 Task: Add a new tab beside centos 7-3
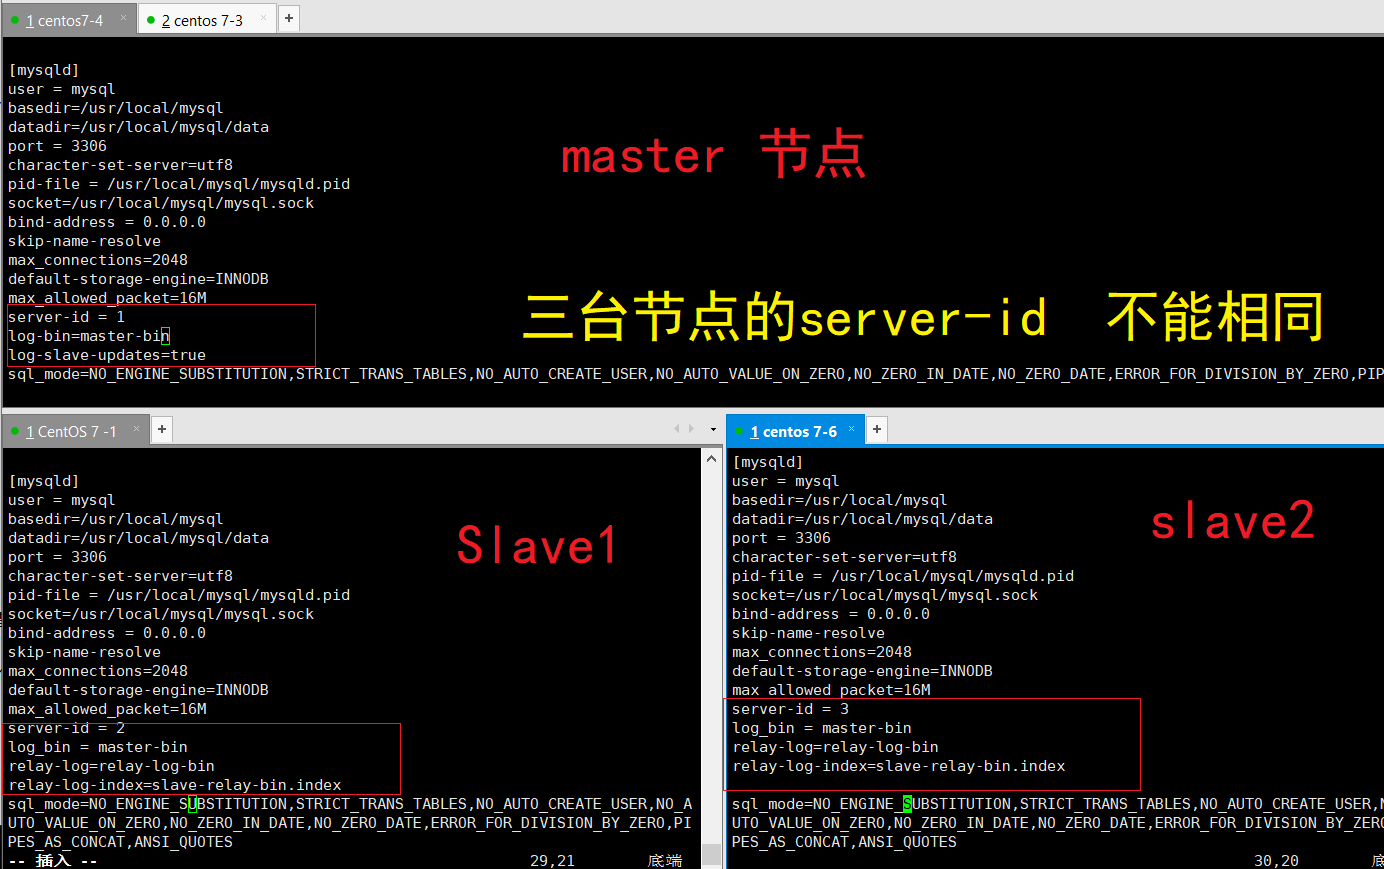click(289, 18)
